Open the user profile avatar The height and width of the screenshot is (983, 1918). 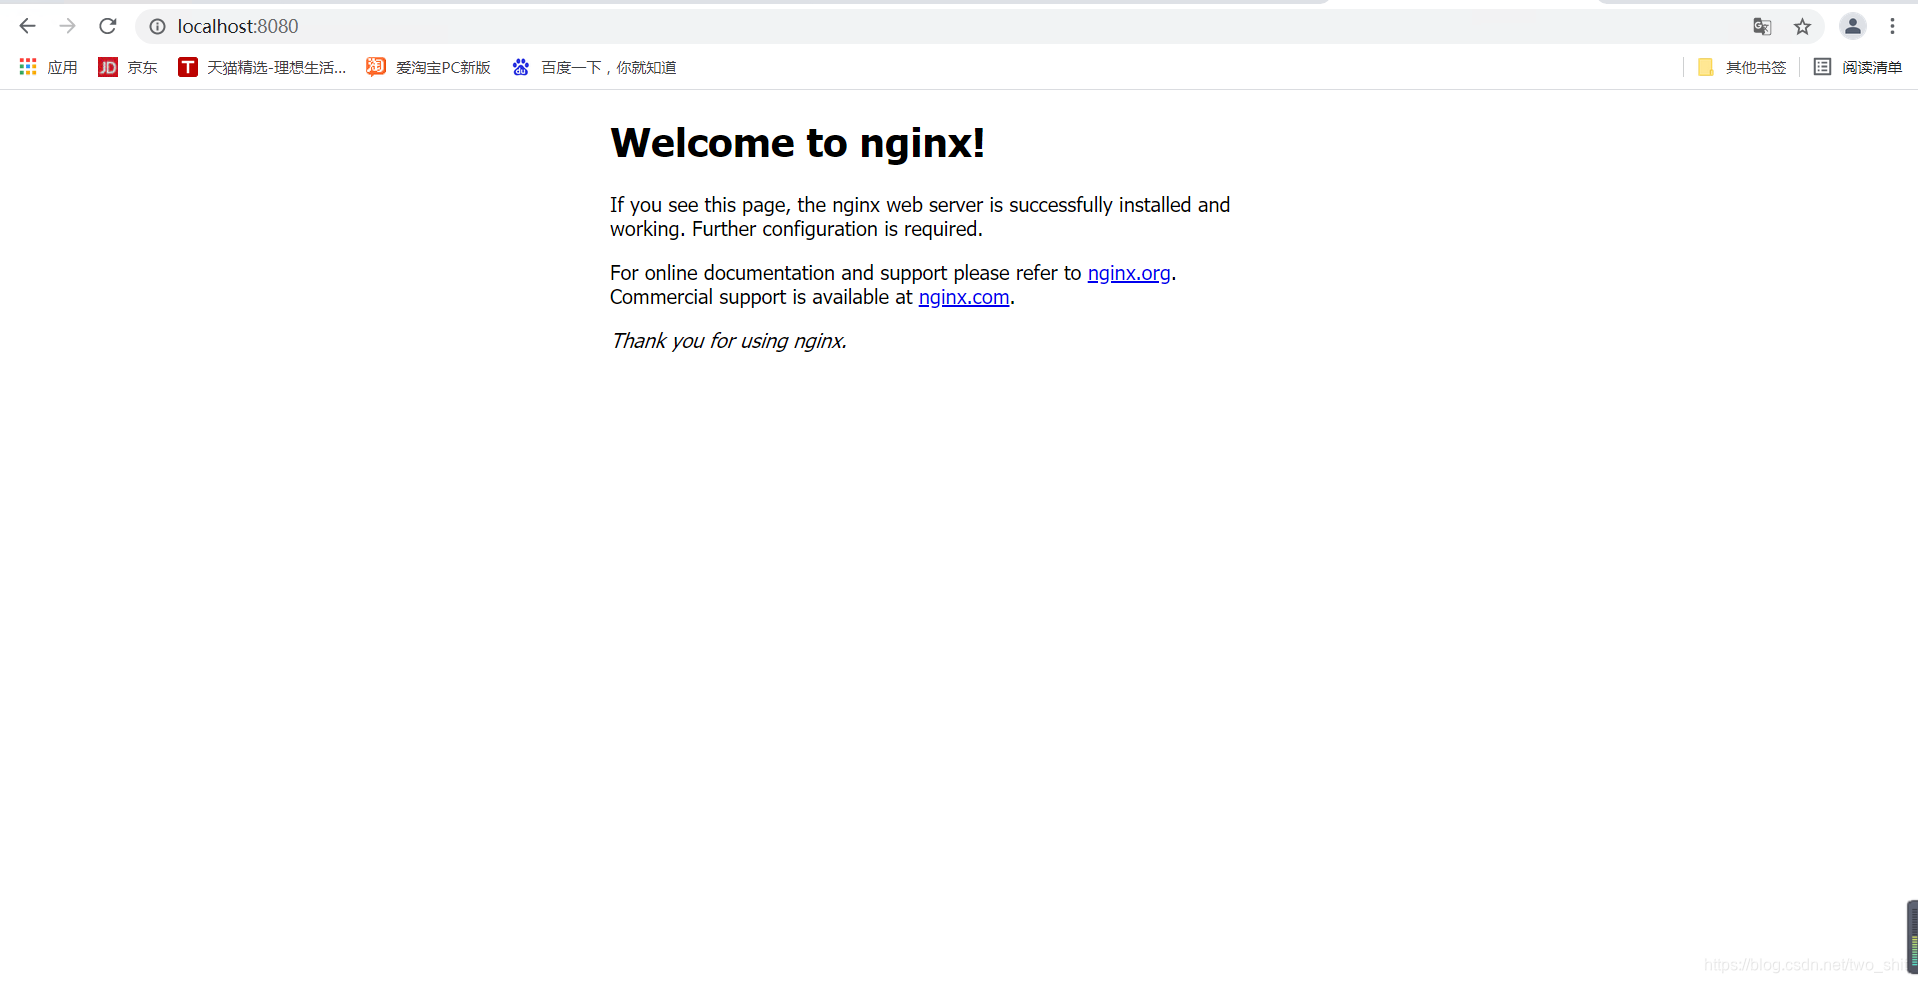point(1852,27)
